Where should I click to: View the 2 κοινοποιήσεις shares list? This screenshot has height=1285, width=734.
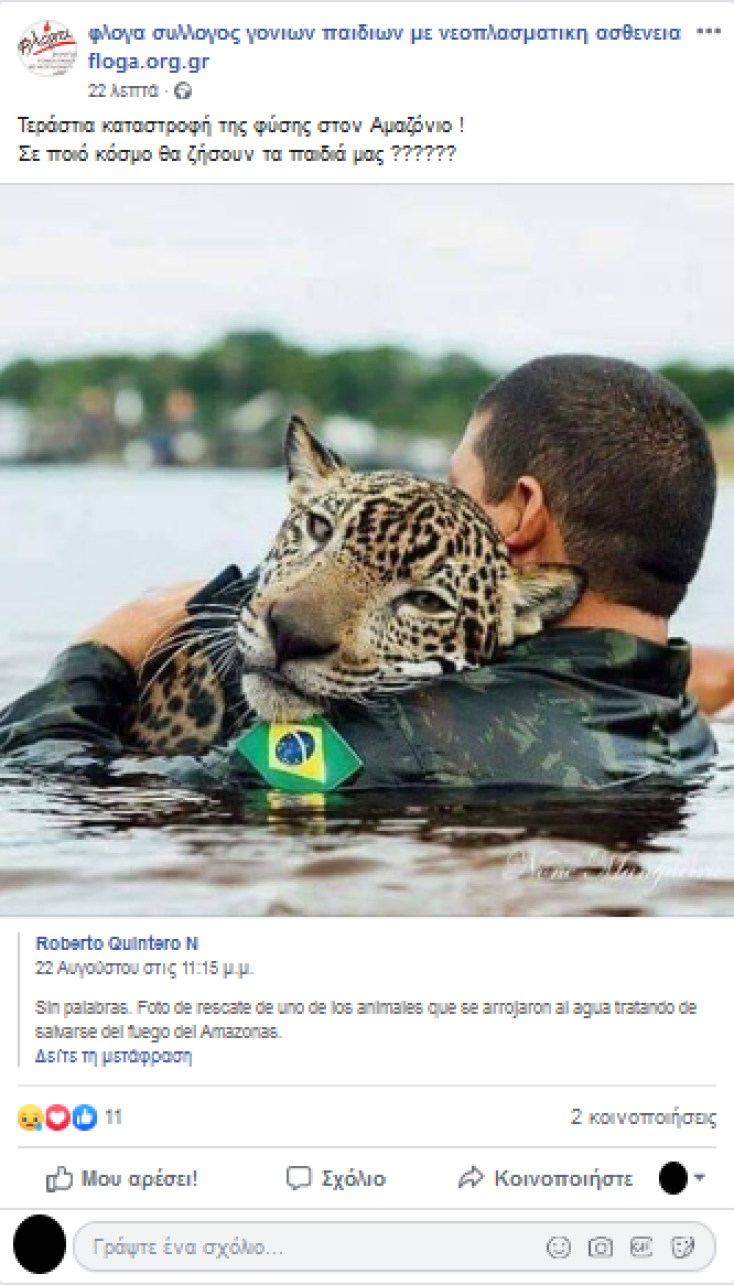tap(643, 1117)
